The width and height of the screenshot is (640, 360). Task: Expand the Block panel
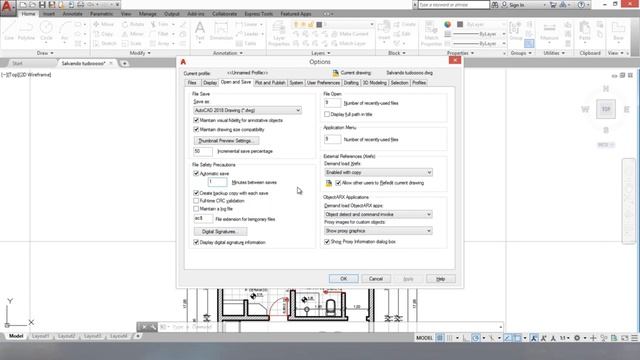(x=397, y=53)
